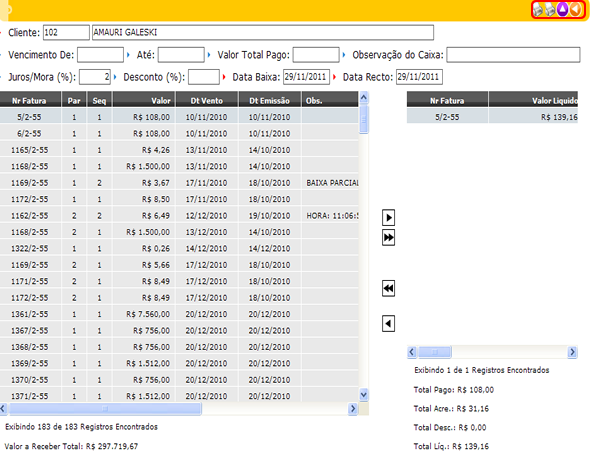Move all invoices back with double left arrow
Viewport: 600px width, 455px height.
click(389, 288)
